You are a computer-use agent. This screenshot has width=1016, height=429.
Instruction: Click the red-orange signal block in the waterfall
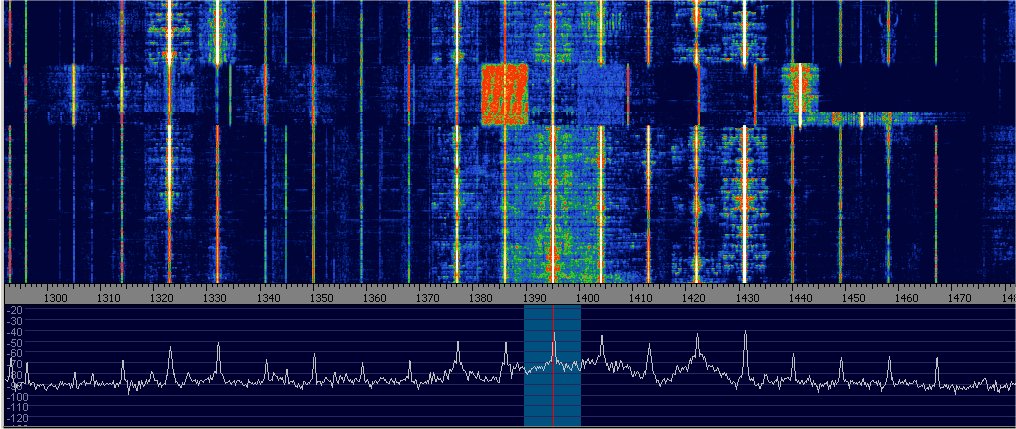click(x=504, y=93)
